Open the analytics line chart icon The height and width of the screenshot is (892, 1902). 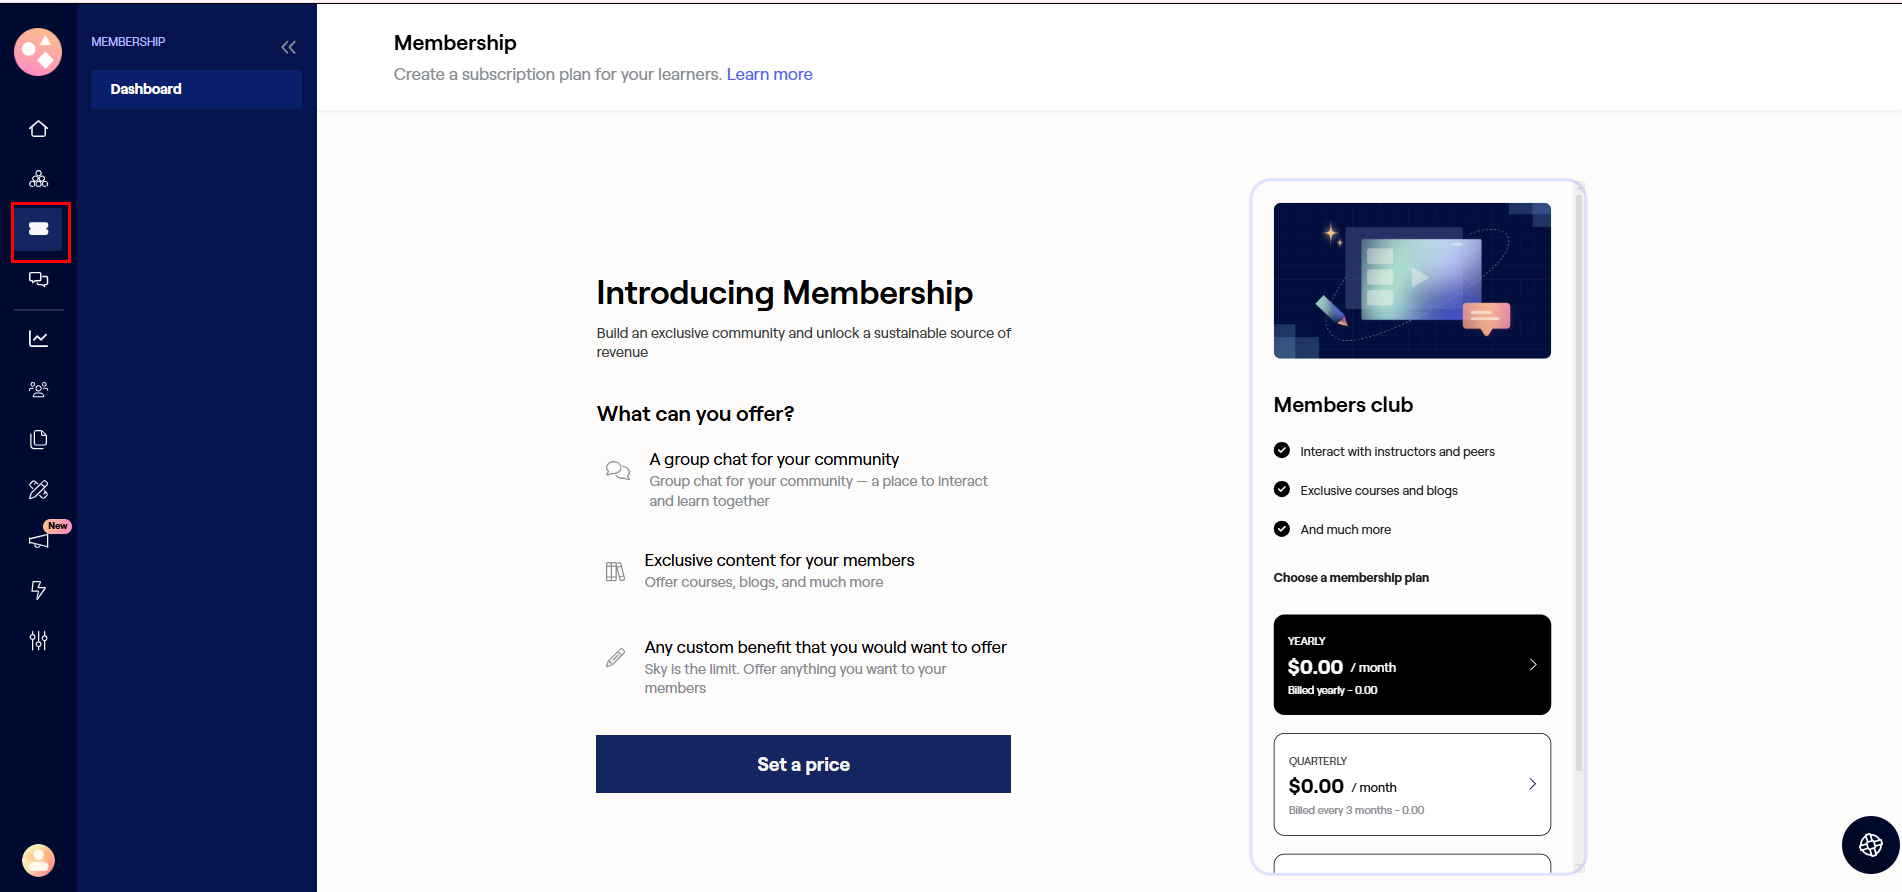(x=38, y=339)
